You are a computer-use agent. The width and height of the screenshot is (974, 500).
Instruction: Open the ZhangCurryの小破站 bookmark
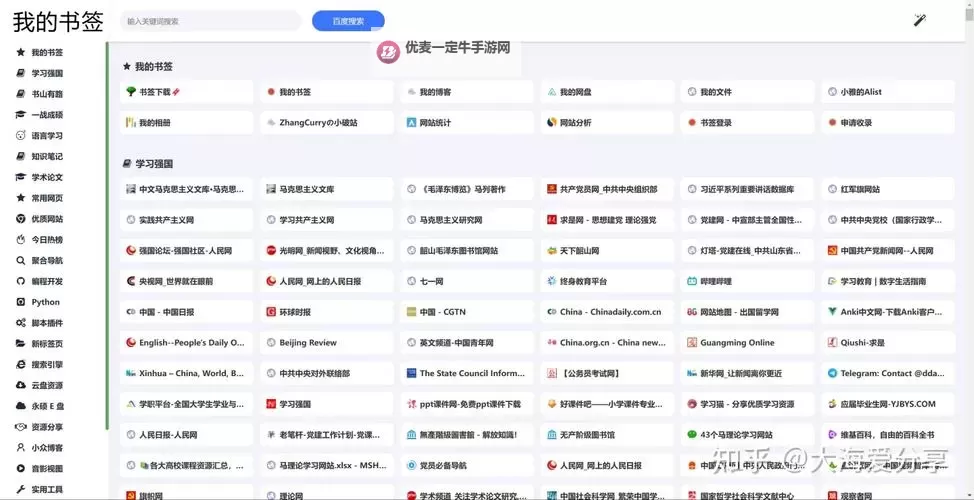[x=327, y=123]
